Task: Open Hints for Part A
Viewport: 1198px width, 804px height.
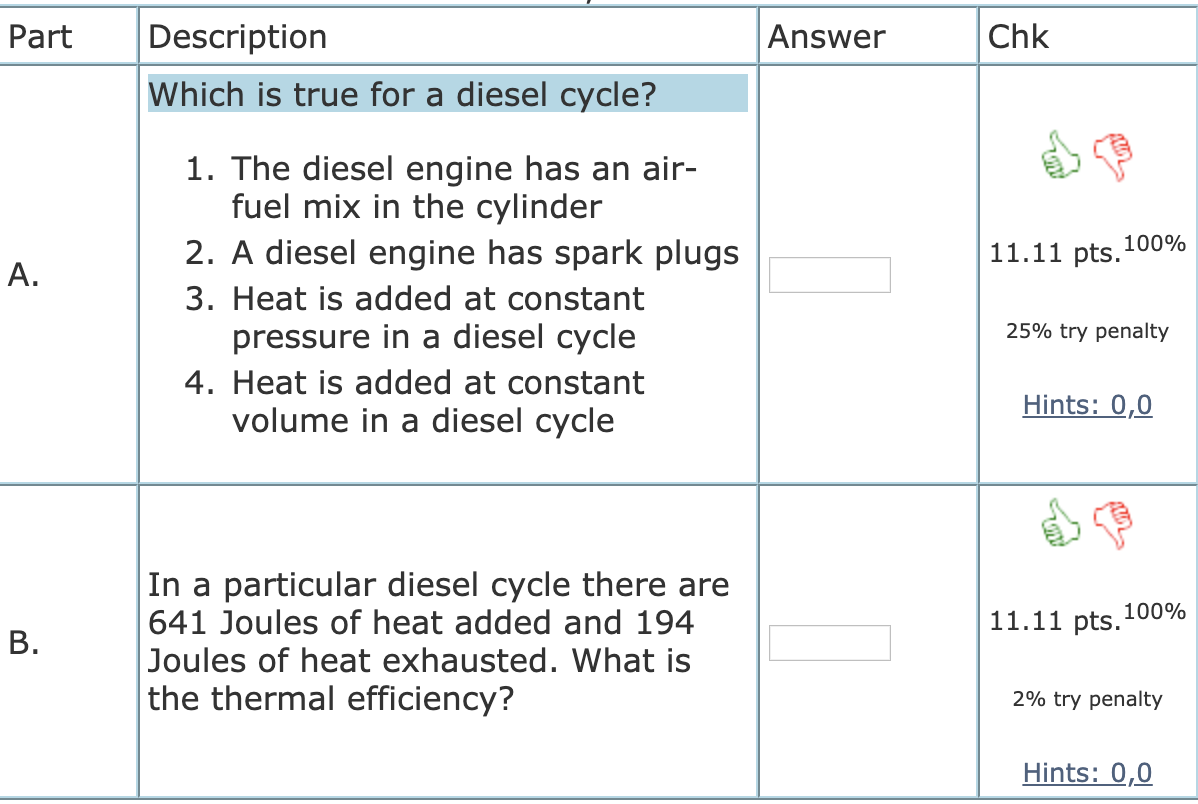Action: [x=1086, y=404]
